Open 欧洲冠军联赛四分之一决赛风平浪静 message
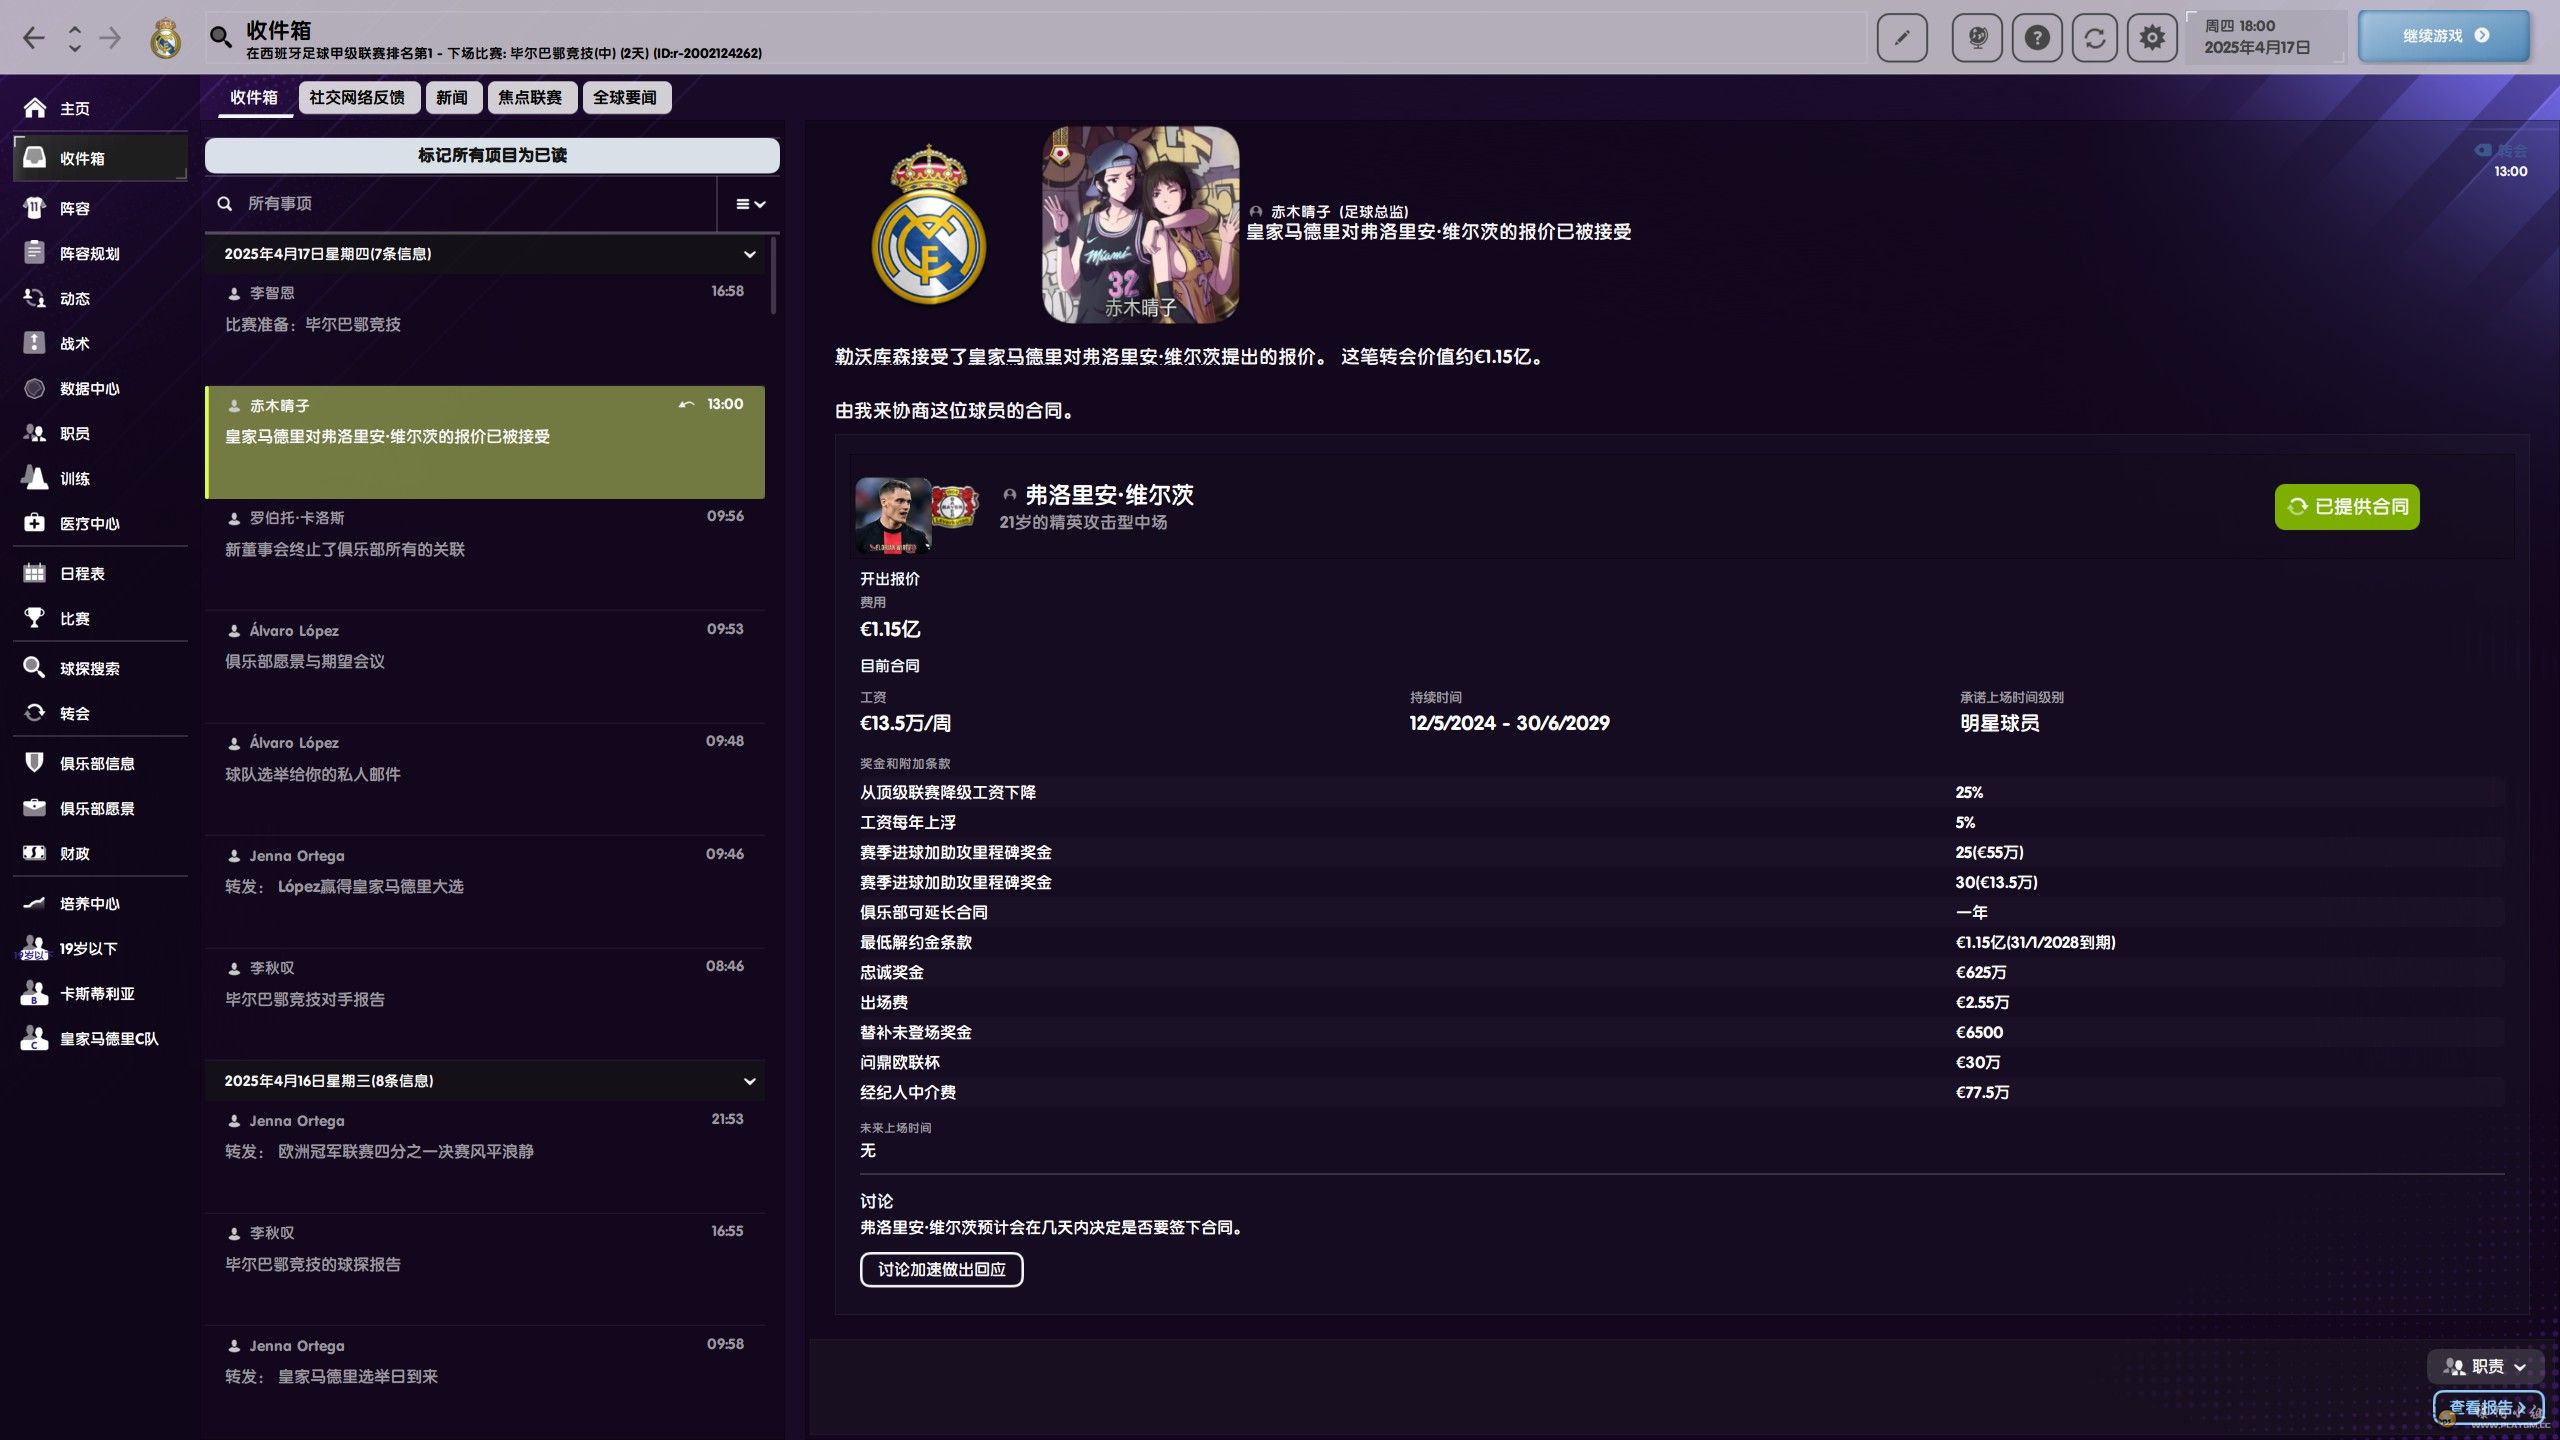 (x=485, y=1157)
